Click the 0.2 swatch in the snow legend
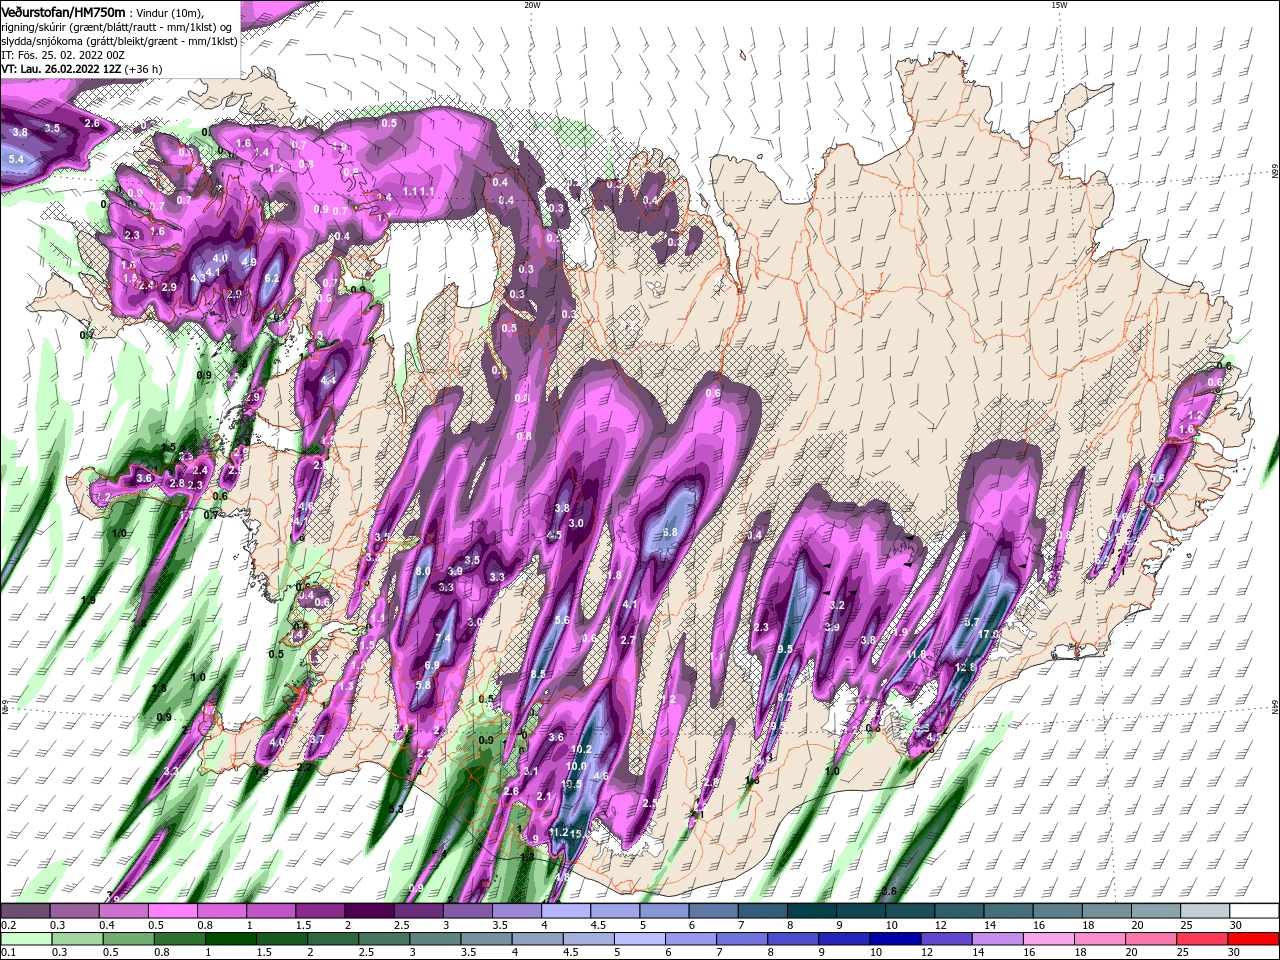 [x=25, y=910]
